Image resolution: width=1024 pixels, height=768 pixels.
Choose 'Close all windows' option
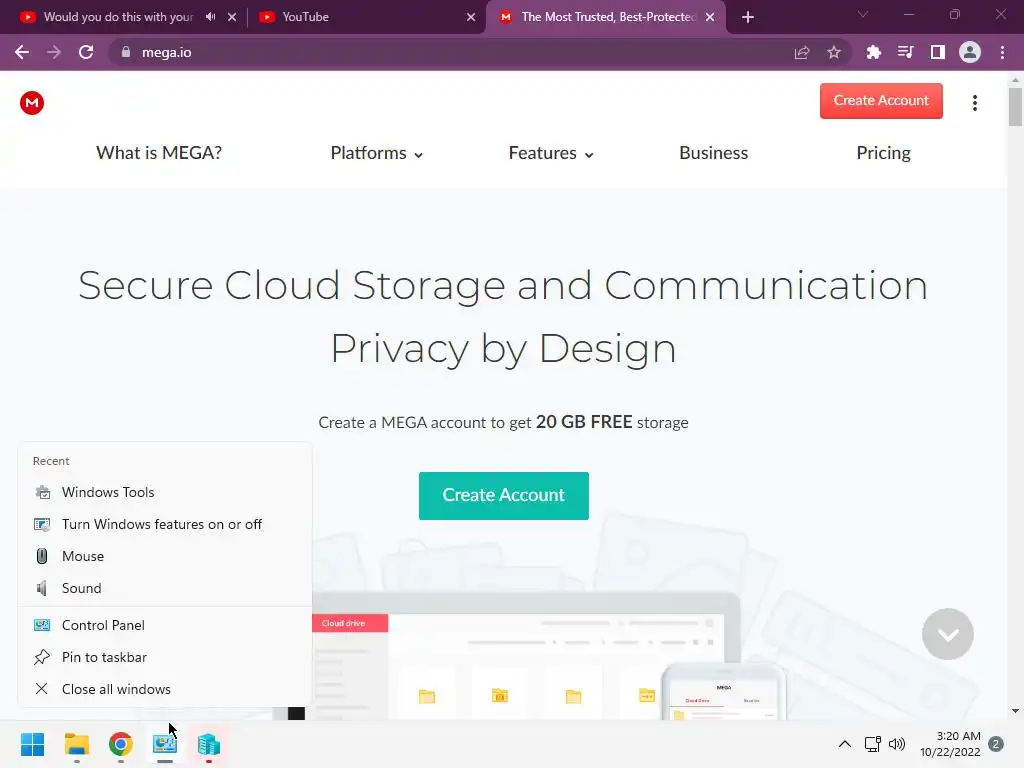tap(165, 689)
